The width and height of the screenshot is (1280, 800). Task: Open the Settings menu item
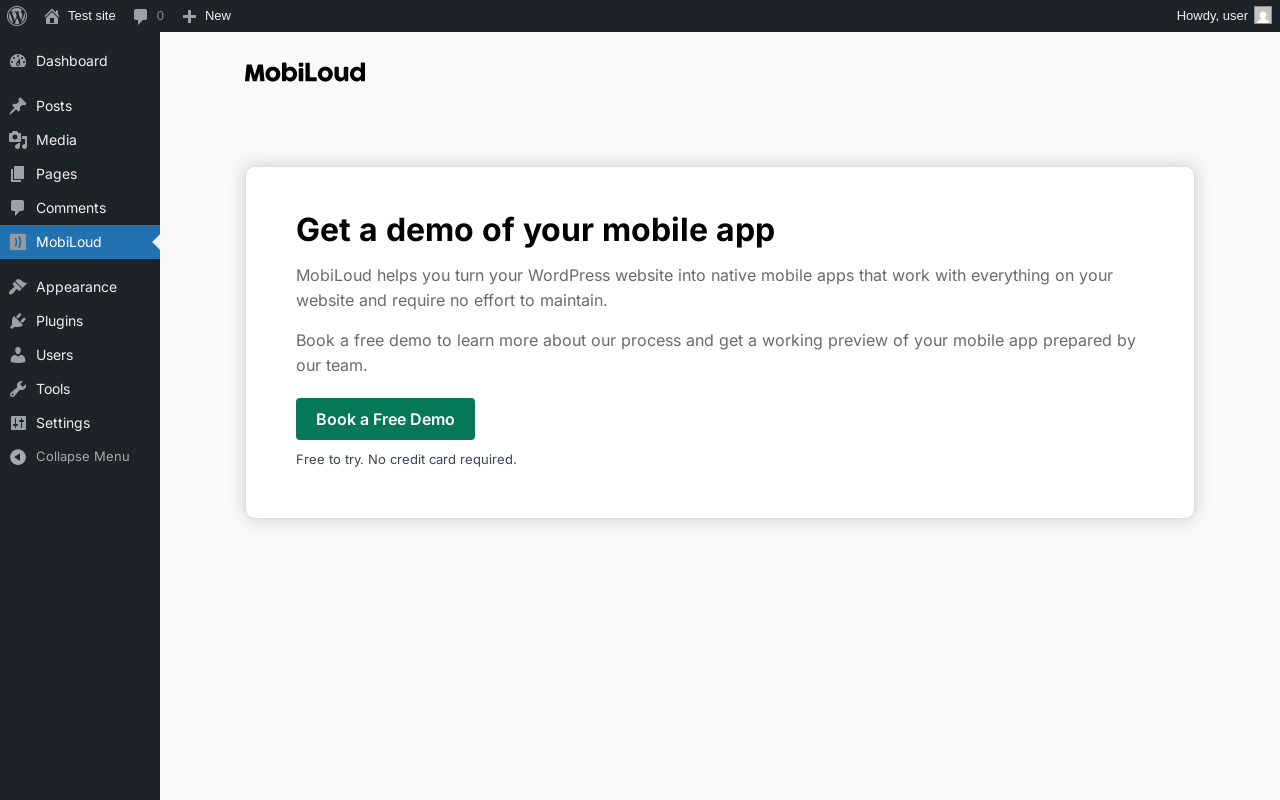[80, 423]
